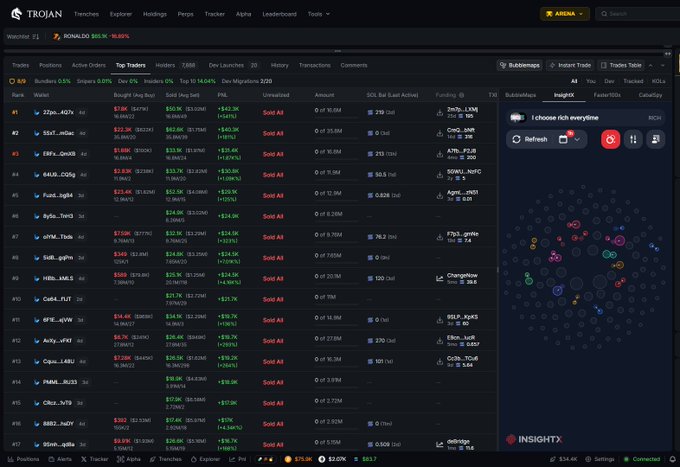Screen dimensions: 680x467
Task: Open Trenches in the bottom bar
Action: (166, 459)
